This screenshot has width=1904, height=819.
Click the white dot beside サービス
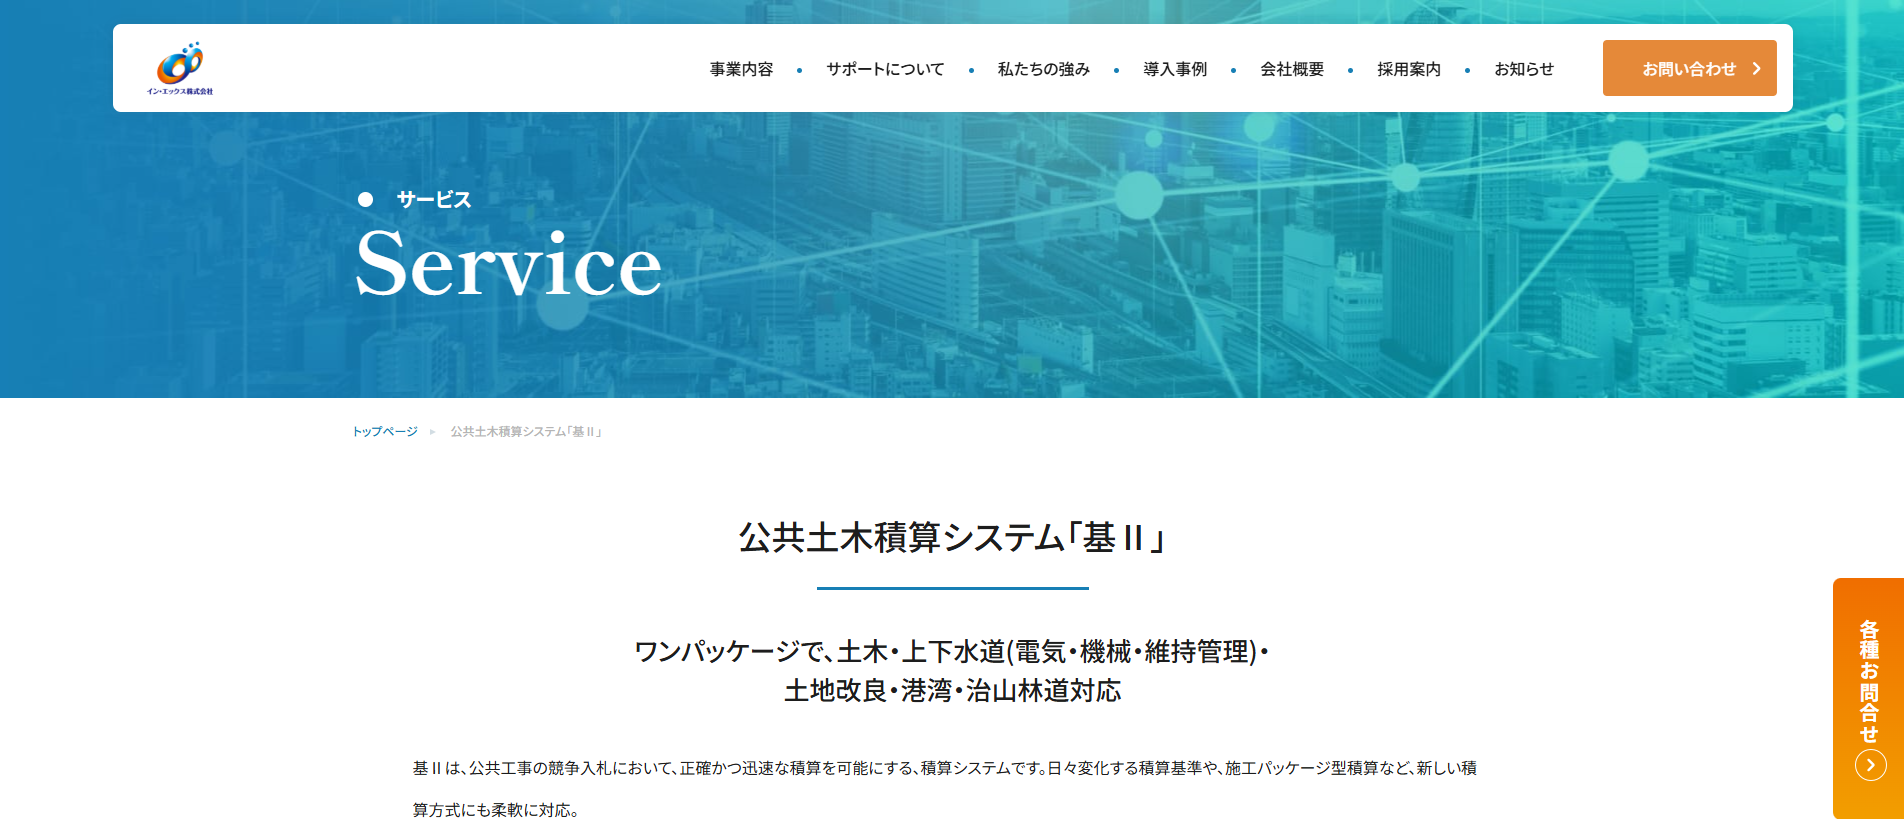(x=366, y=200)
